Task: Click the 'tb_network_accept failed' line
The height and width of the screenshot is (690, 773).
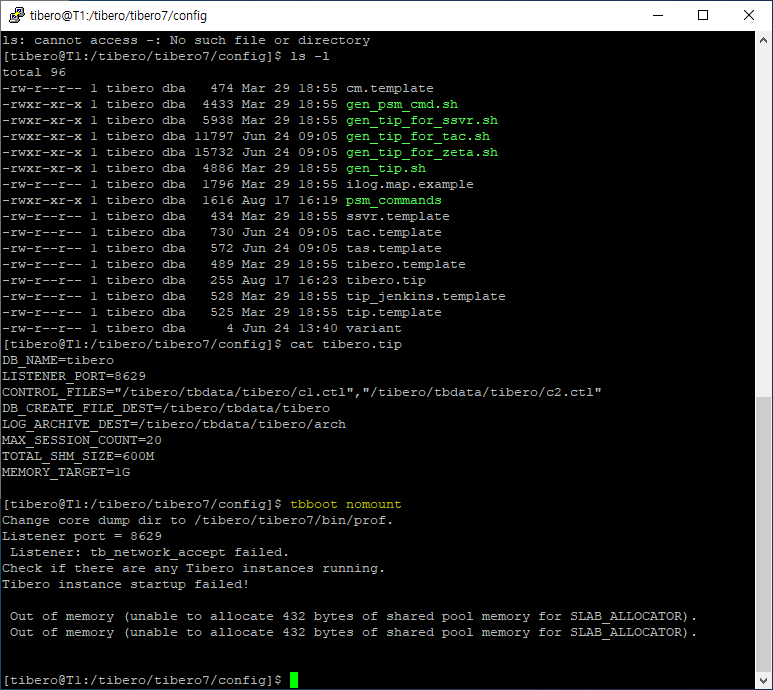Action: (149, 552)
